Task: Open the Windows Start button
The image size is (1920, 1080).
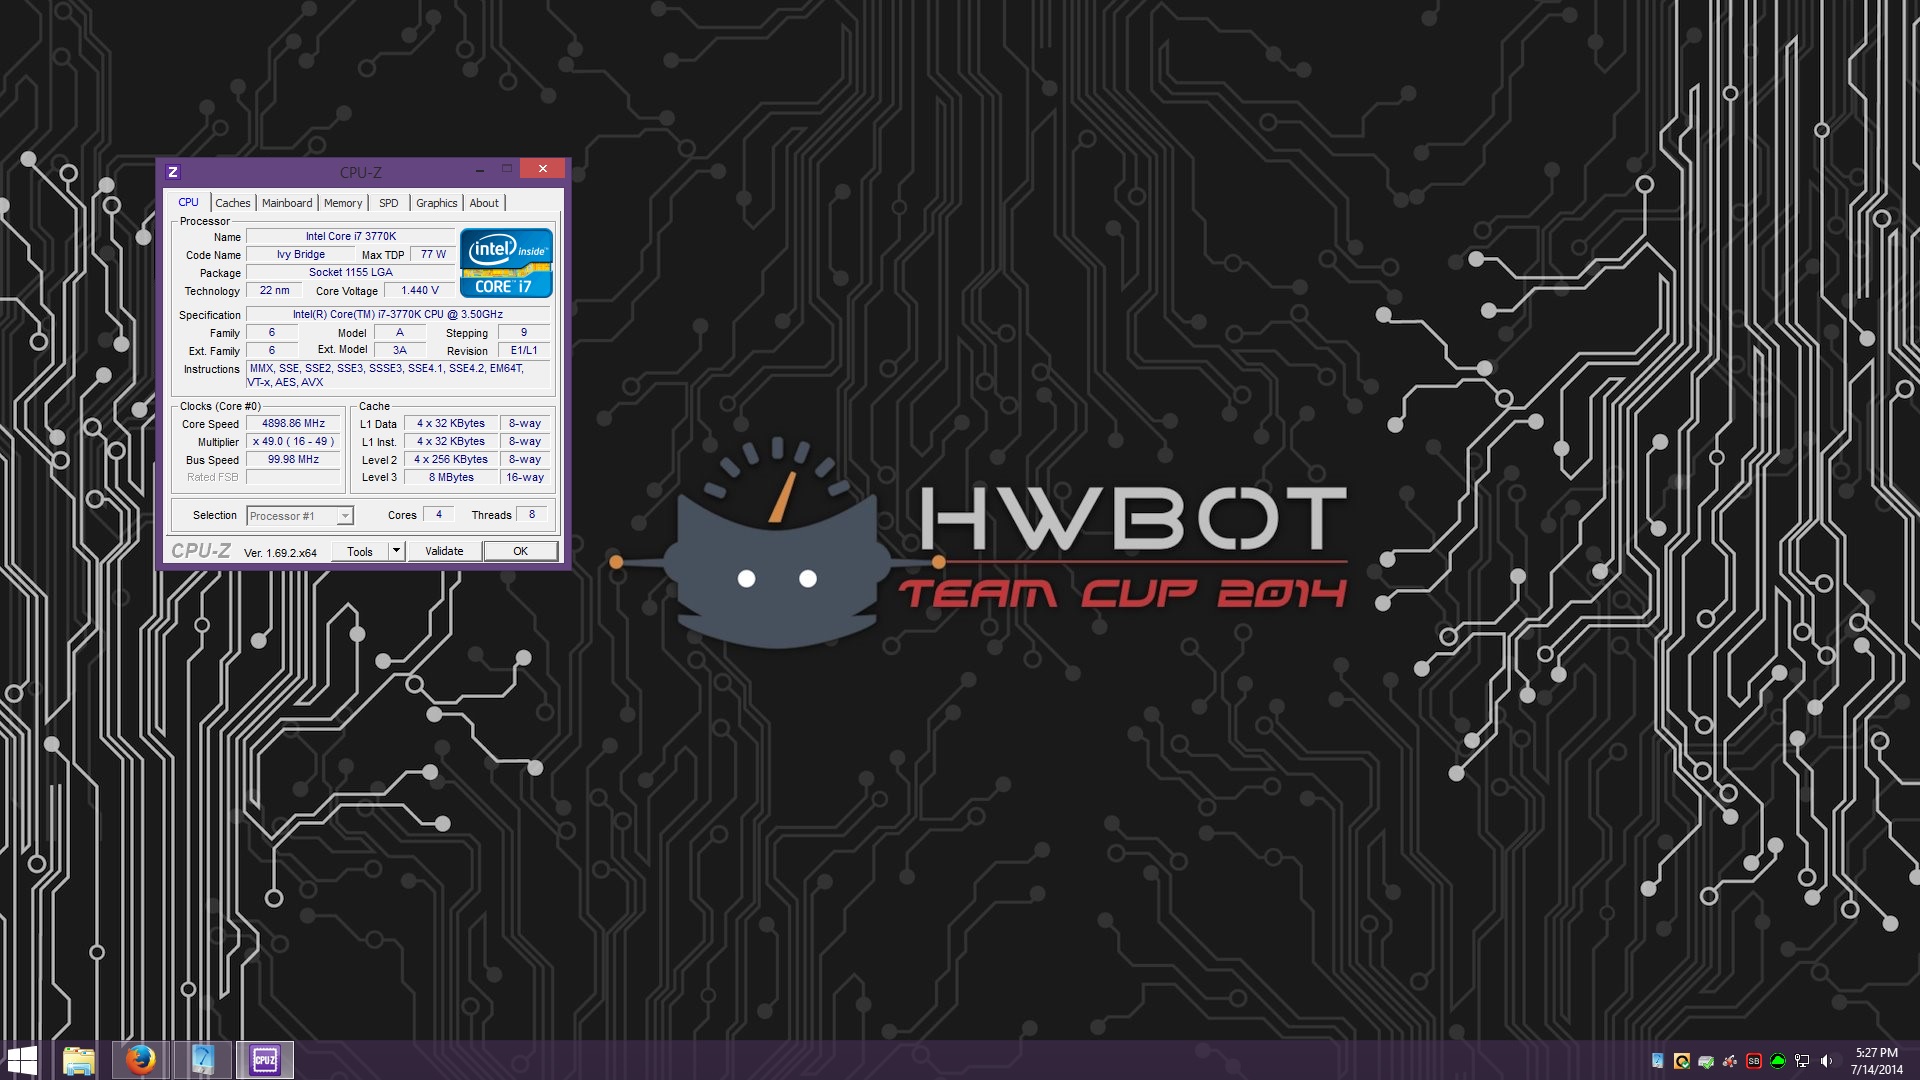Action: click(x=22, y=1060)
